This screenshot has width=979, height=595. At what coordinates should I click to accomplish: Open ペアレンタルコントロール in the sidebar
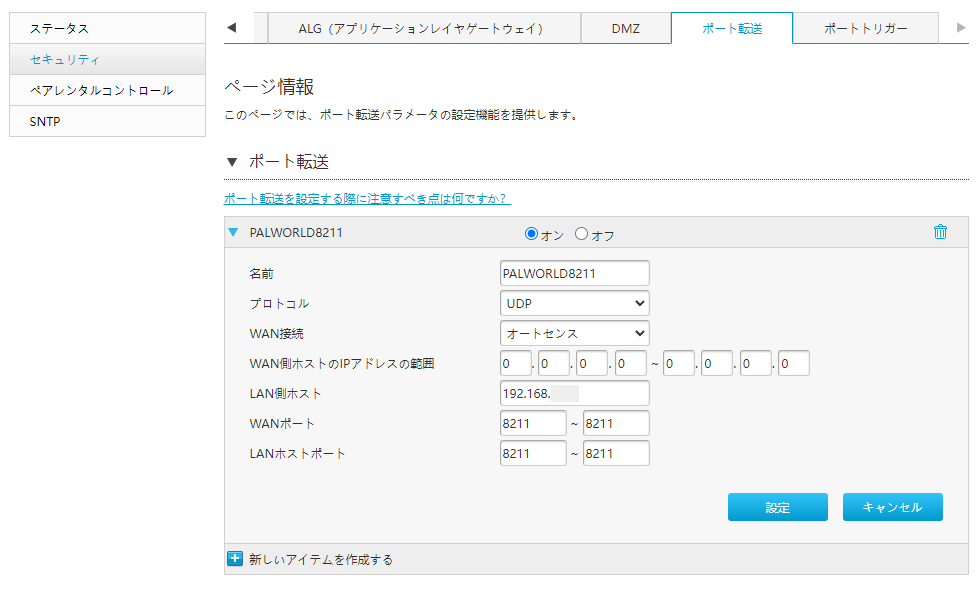107,91
